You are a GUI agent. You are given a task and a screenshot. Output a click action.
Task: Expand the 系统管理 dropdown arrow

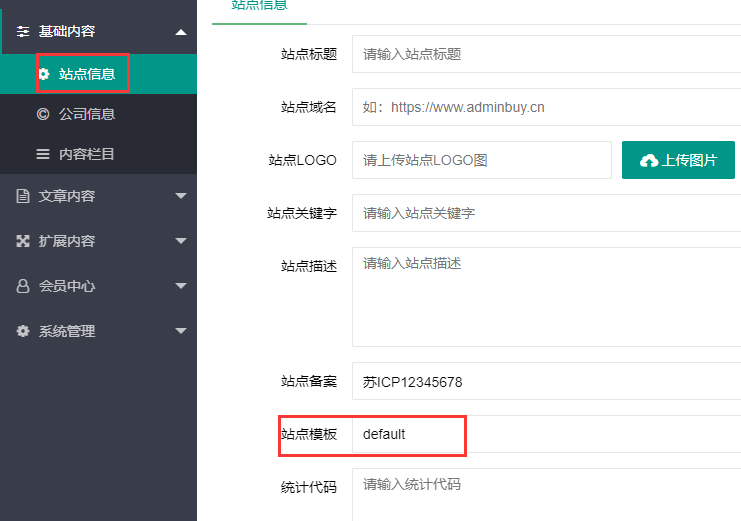[x=180, y=331]
